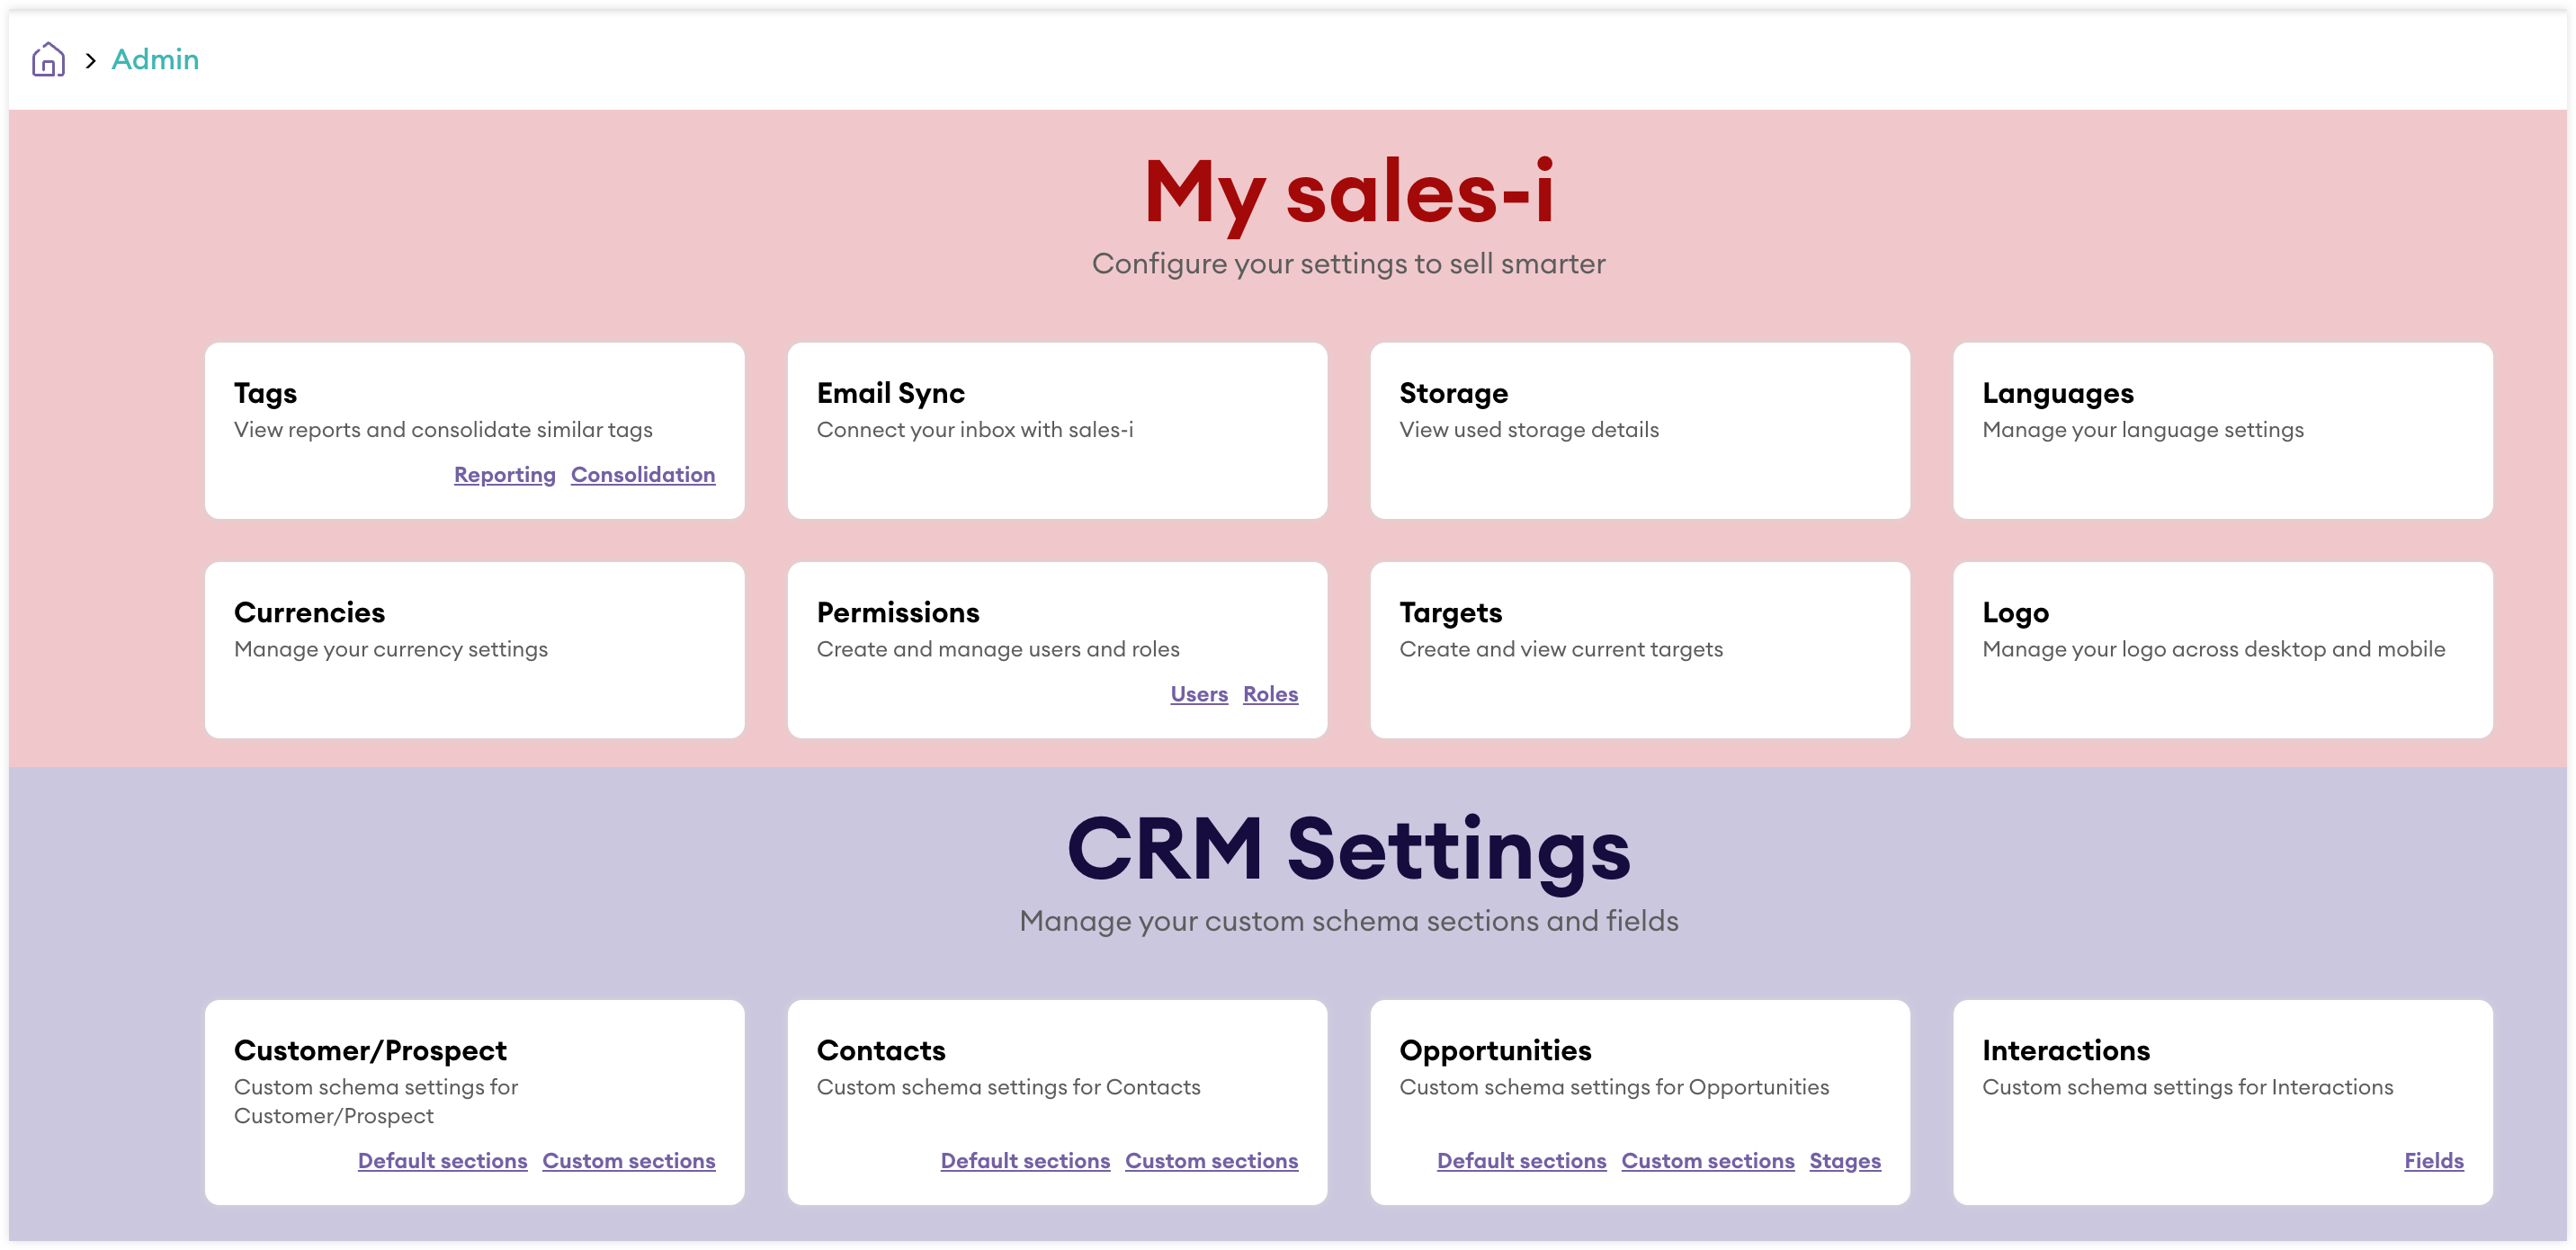Open the Opportunities Stages link
Image resolution: width=2576 pixels, height=1250 pixels.
click(x=1844, y=1161)
